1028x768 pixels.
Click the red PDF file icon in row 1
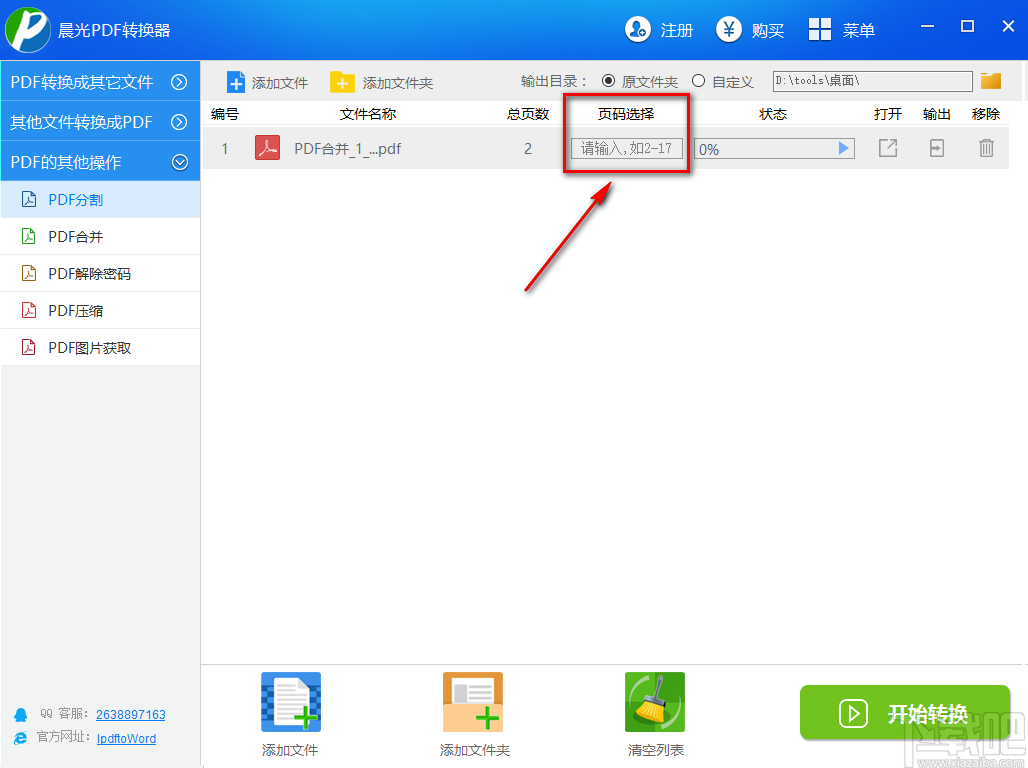coord(267,148)
